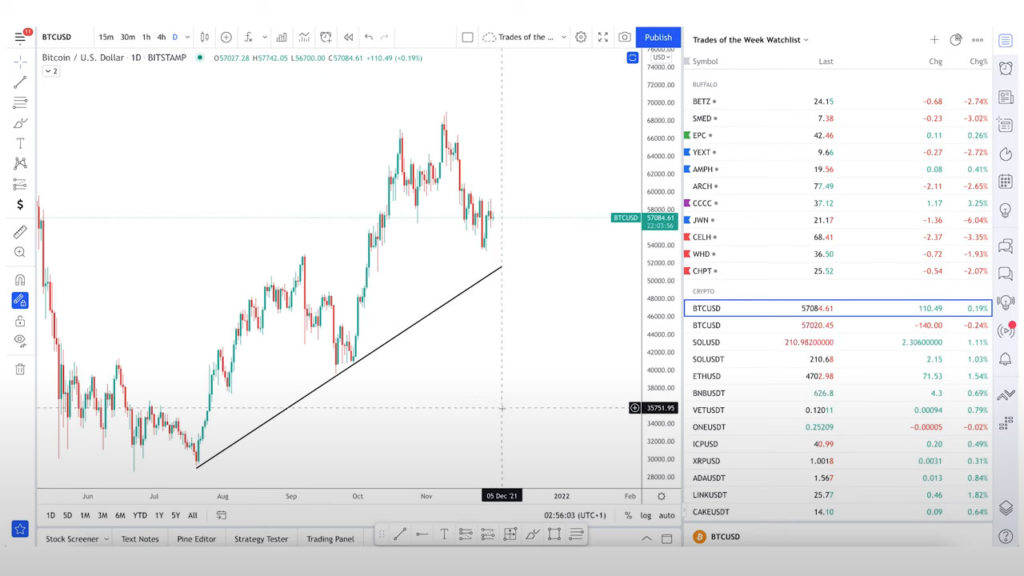Open the time interval dropdown arrow
1024x576 pixels.
click(x=187, y=37)
